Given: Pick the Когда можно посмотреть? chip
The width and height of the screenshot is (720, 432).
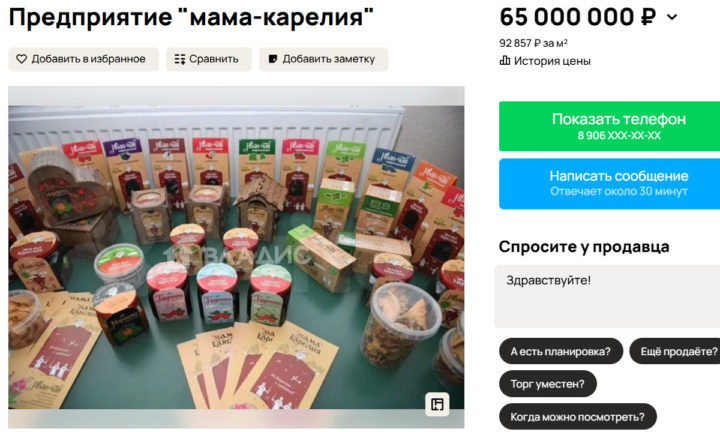Looking at the screenshot, I should point(578,417).
